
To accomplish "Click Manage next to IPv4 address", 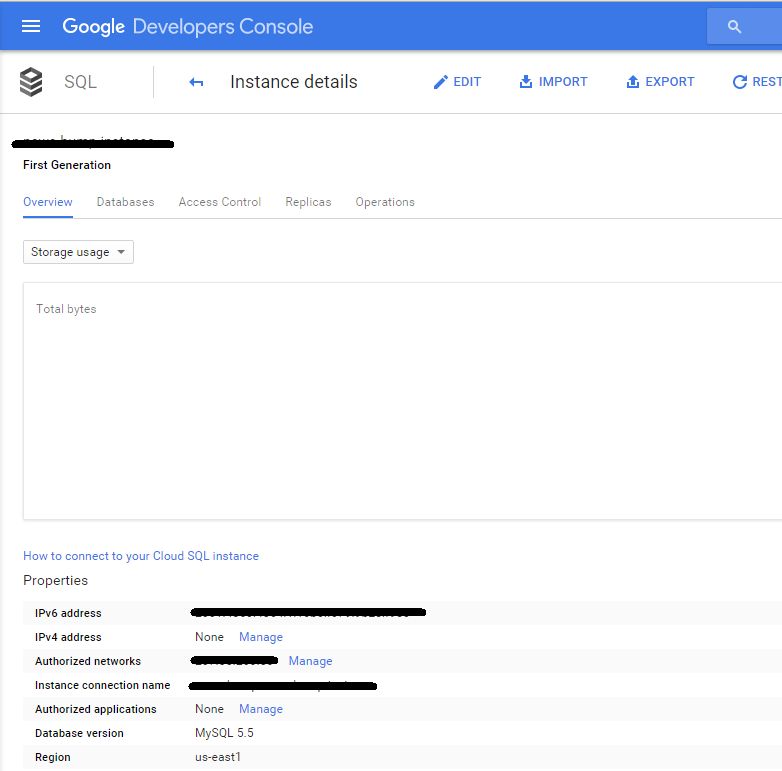I will pyautogui.click(x=261, y=637).
